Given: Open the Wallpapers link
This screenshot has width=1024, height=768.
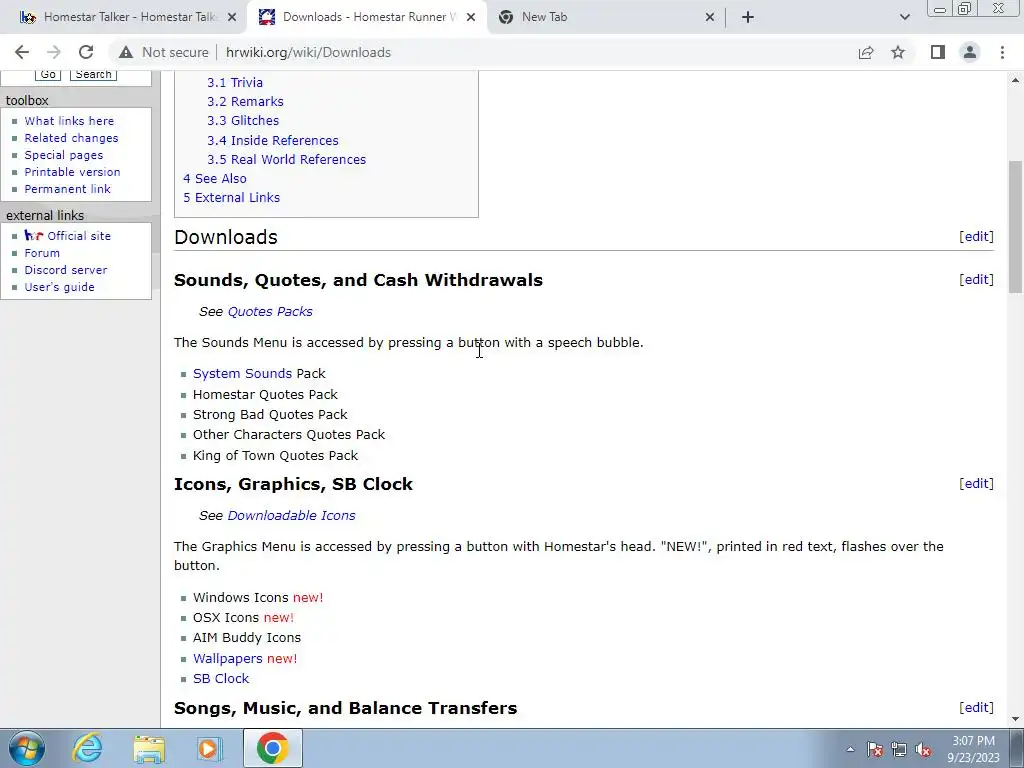Looking at the screenshot, I should [x=227, y=658].
